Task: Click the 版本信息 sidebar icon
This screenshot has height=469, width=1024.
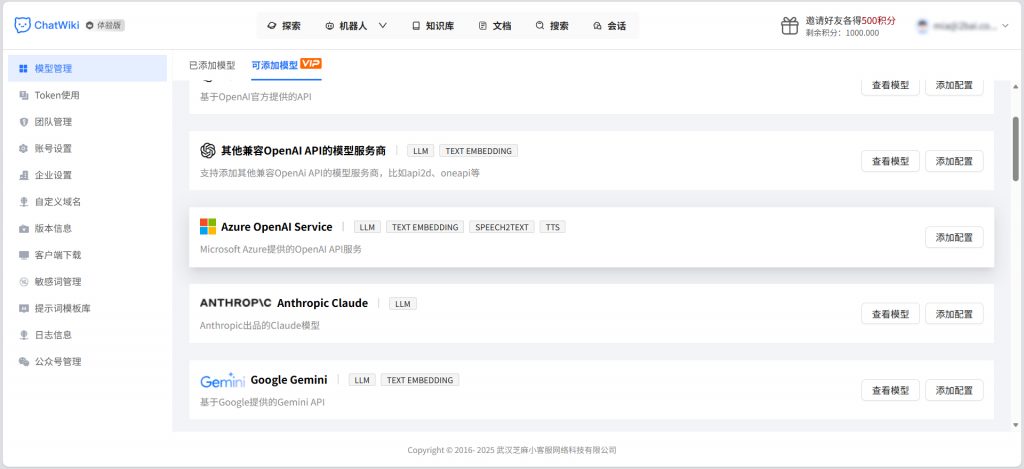Action: point(24,229)
